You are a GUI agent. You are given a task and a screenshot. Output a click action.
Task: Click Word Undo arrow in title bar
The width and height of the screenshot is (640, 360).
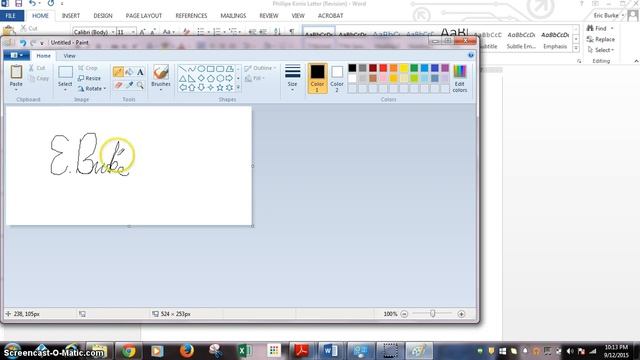click(32, 3)
